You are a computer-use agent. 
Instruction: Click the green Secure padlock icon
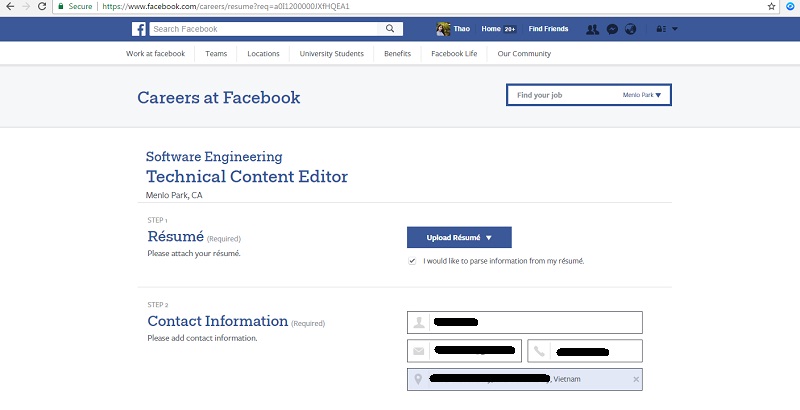click(x=61, y=7)
